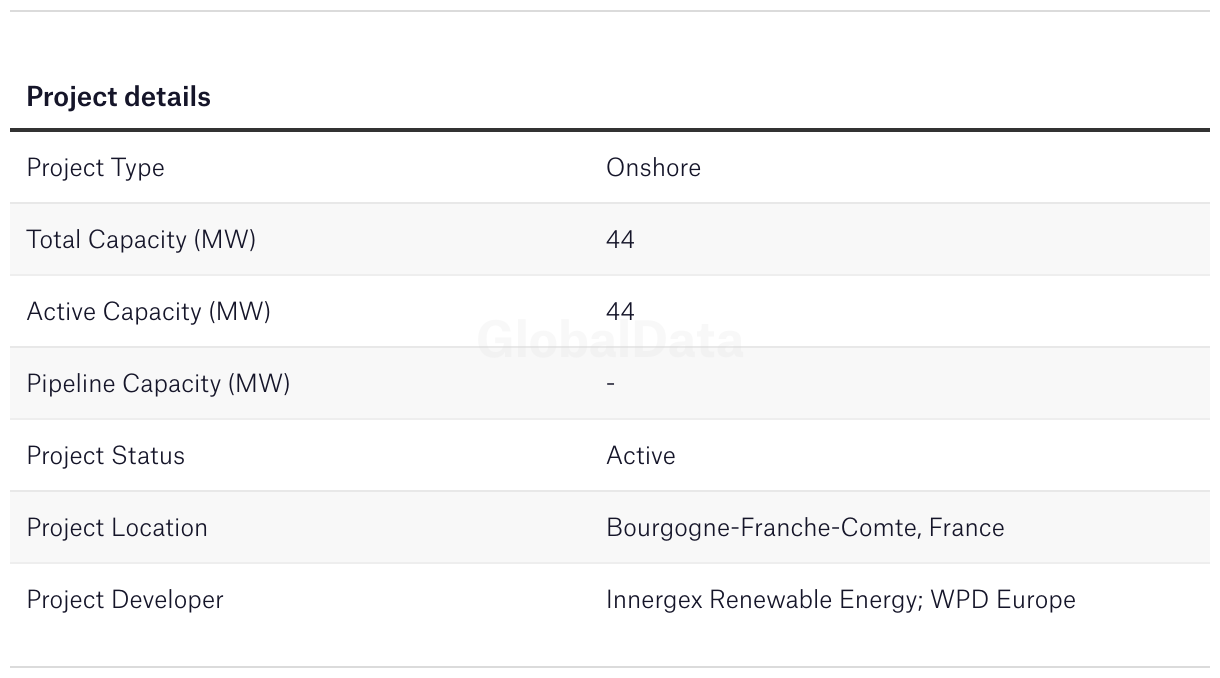Click the dash value for Pipeline Capacity
The width and height of the screenshot is (1220, 678).
click(610, 383)
